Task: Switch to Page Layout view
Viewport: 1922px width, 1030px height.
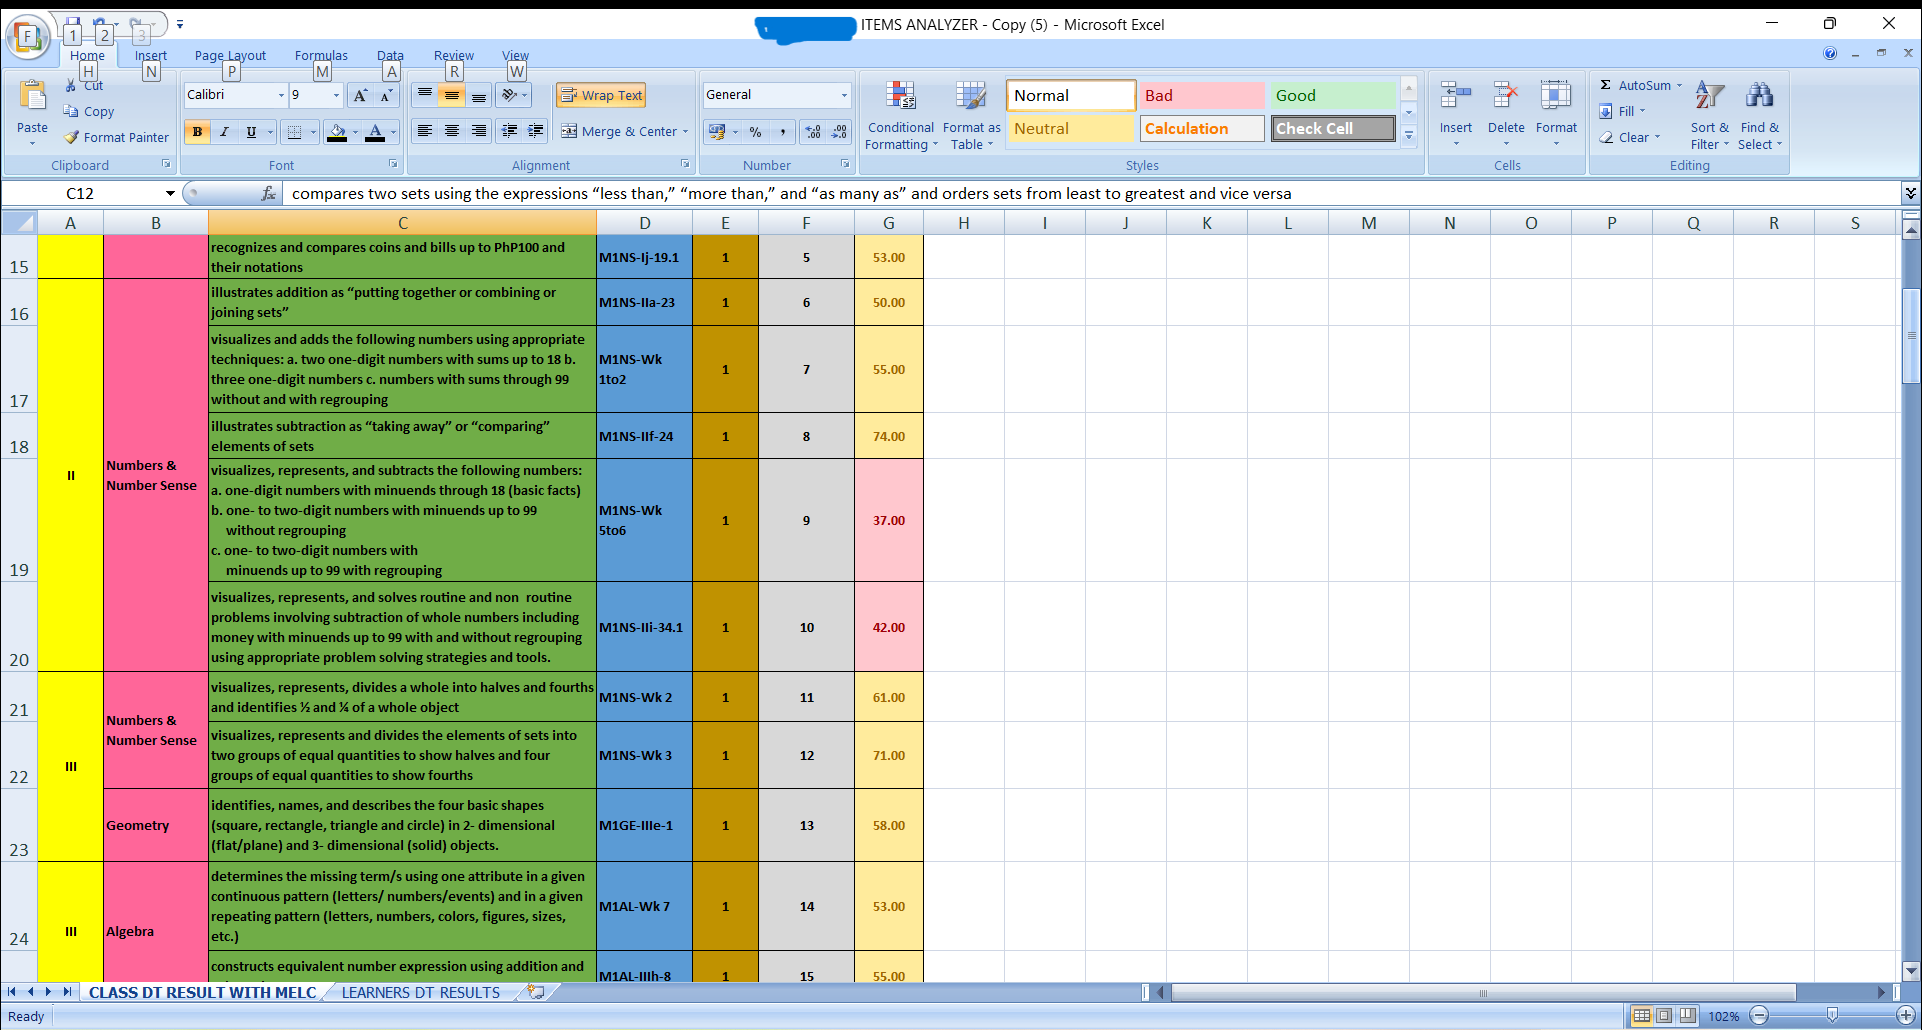Action: (x=1664, y=1016)
